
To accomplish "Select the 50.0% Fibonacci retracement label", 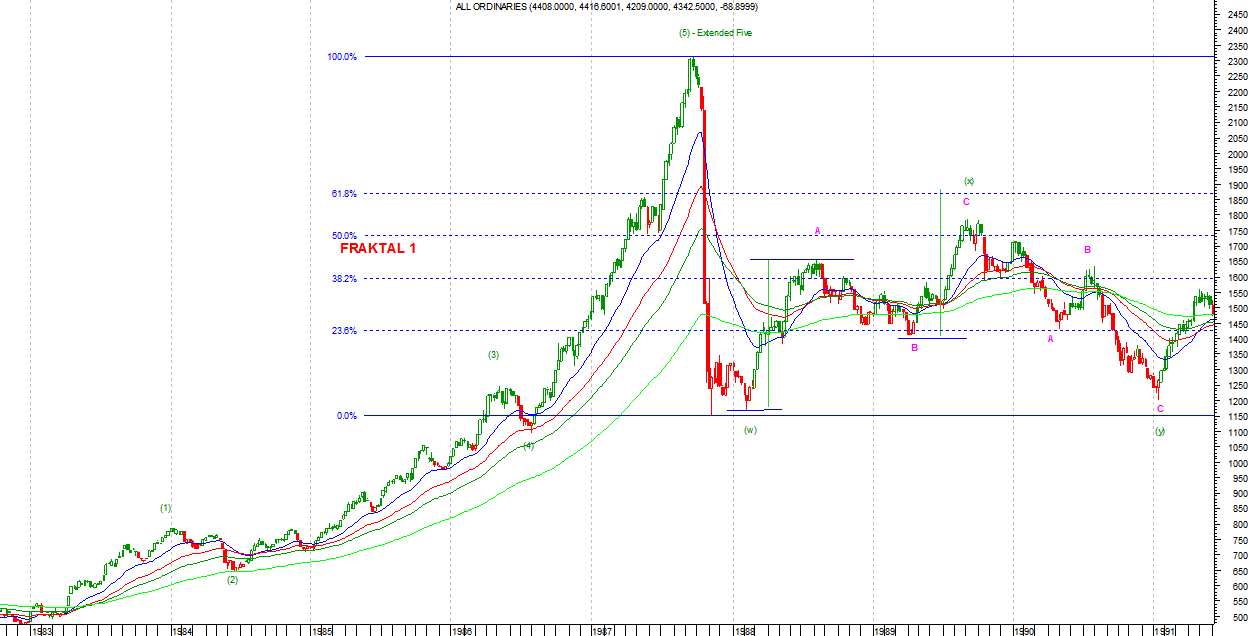I will click(x=344, y=236).
